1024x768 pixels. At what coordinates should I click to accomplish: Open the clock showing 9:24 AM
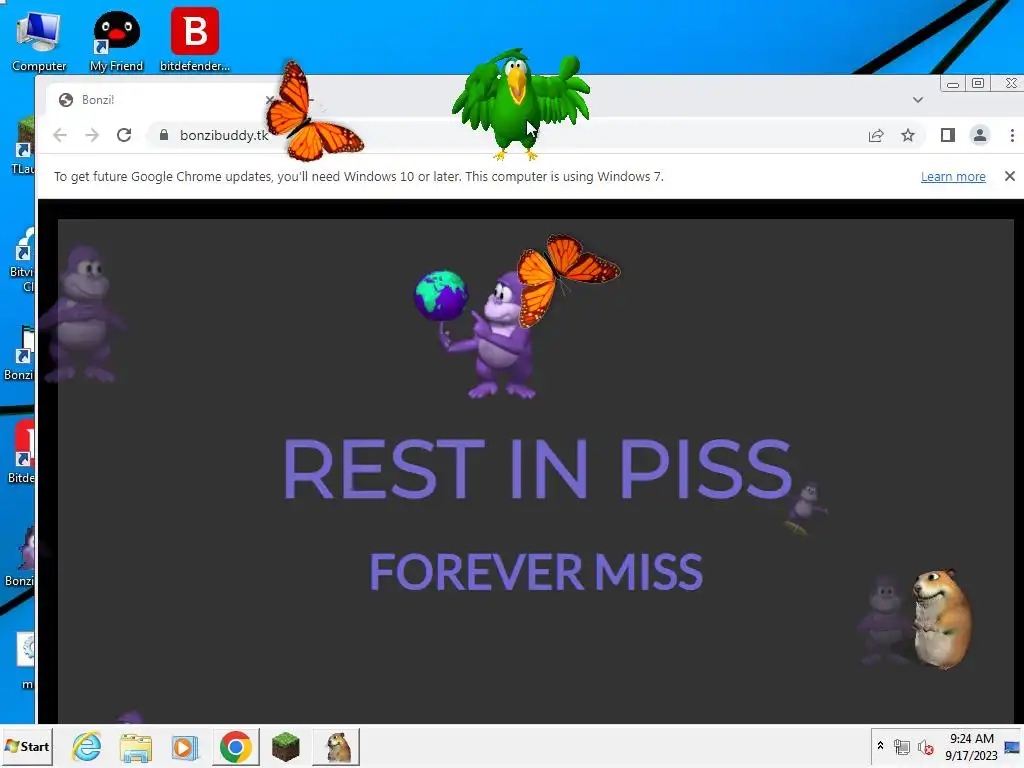[x=971, y=746]
